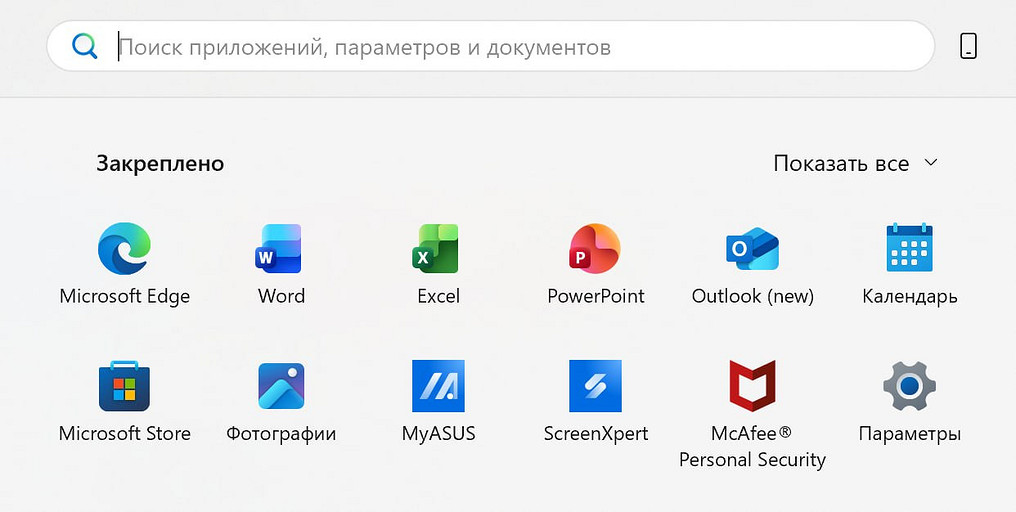This screenshot has height=512, width=1016.
Task: Click the magnifier icon in search box
Action: pyautogui.click(x=85, y=47)
